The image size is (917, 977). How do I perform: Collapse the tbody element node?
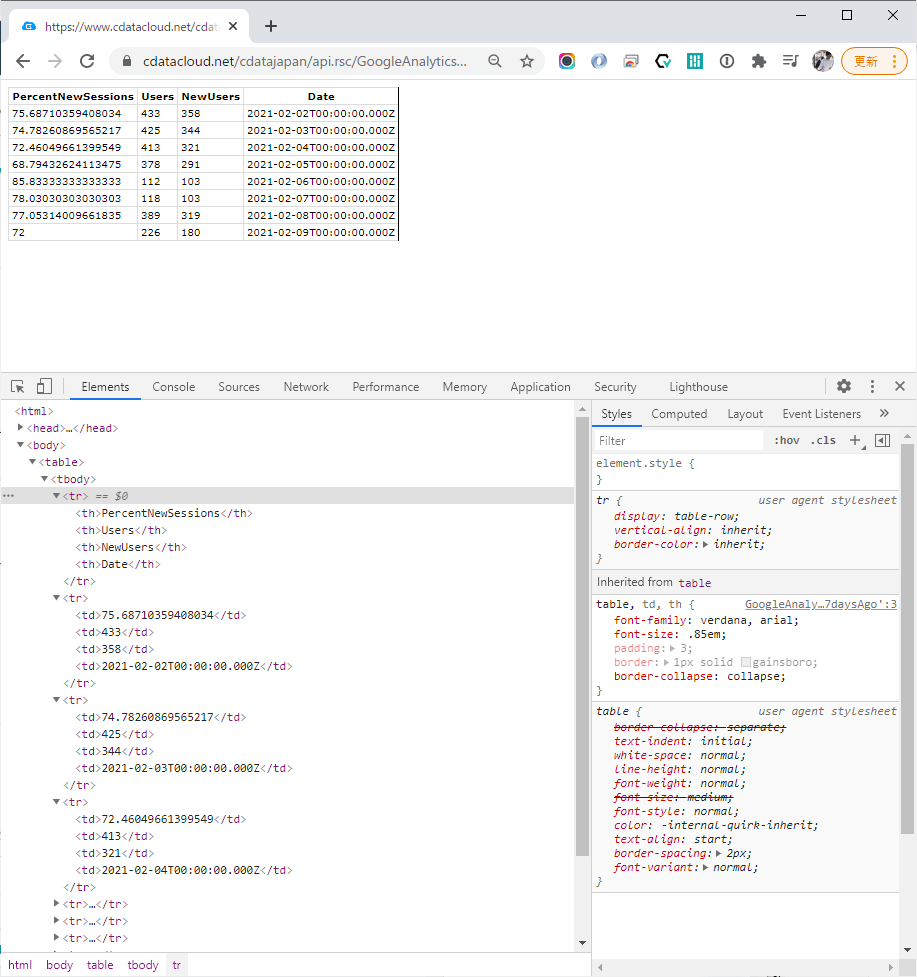click(x=45, y=479)
